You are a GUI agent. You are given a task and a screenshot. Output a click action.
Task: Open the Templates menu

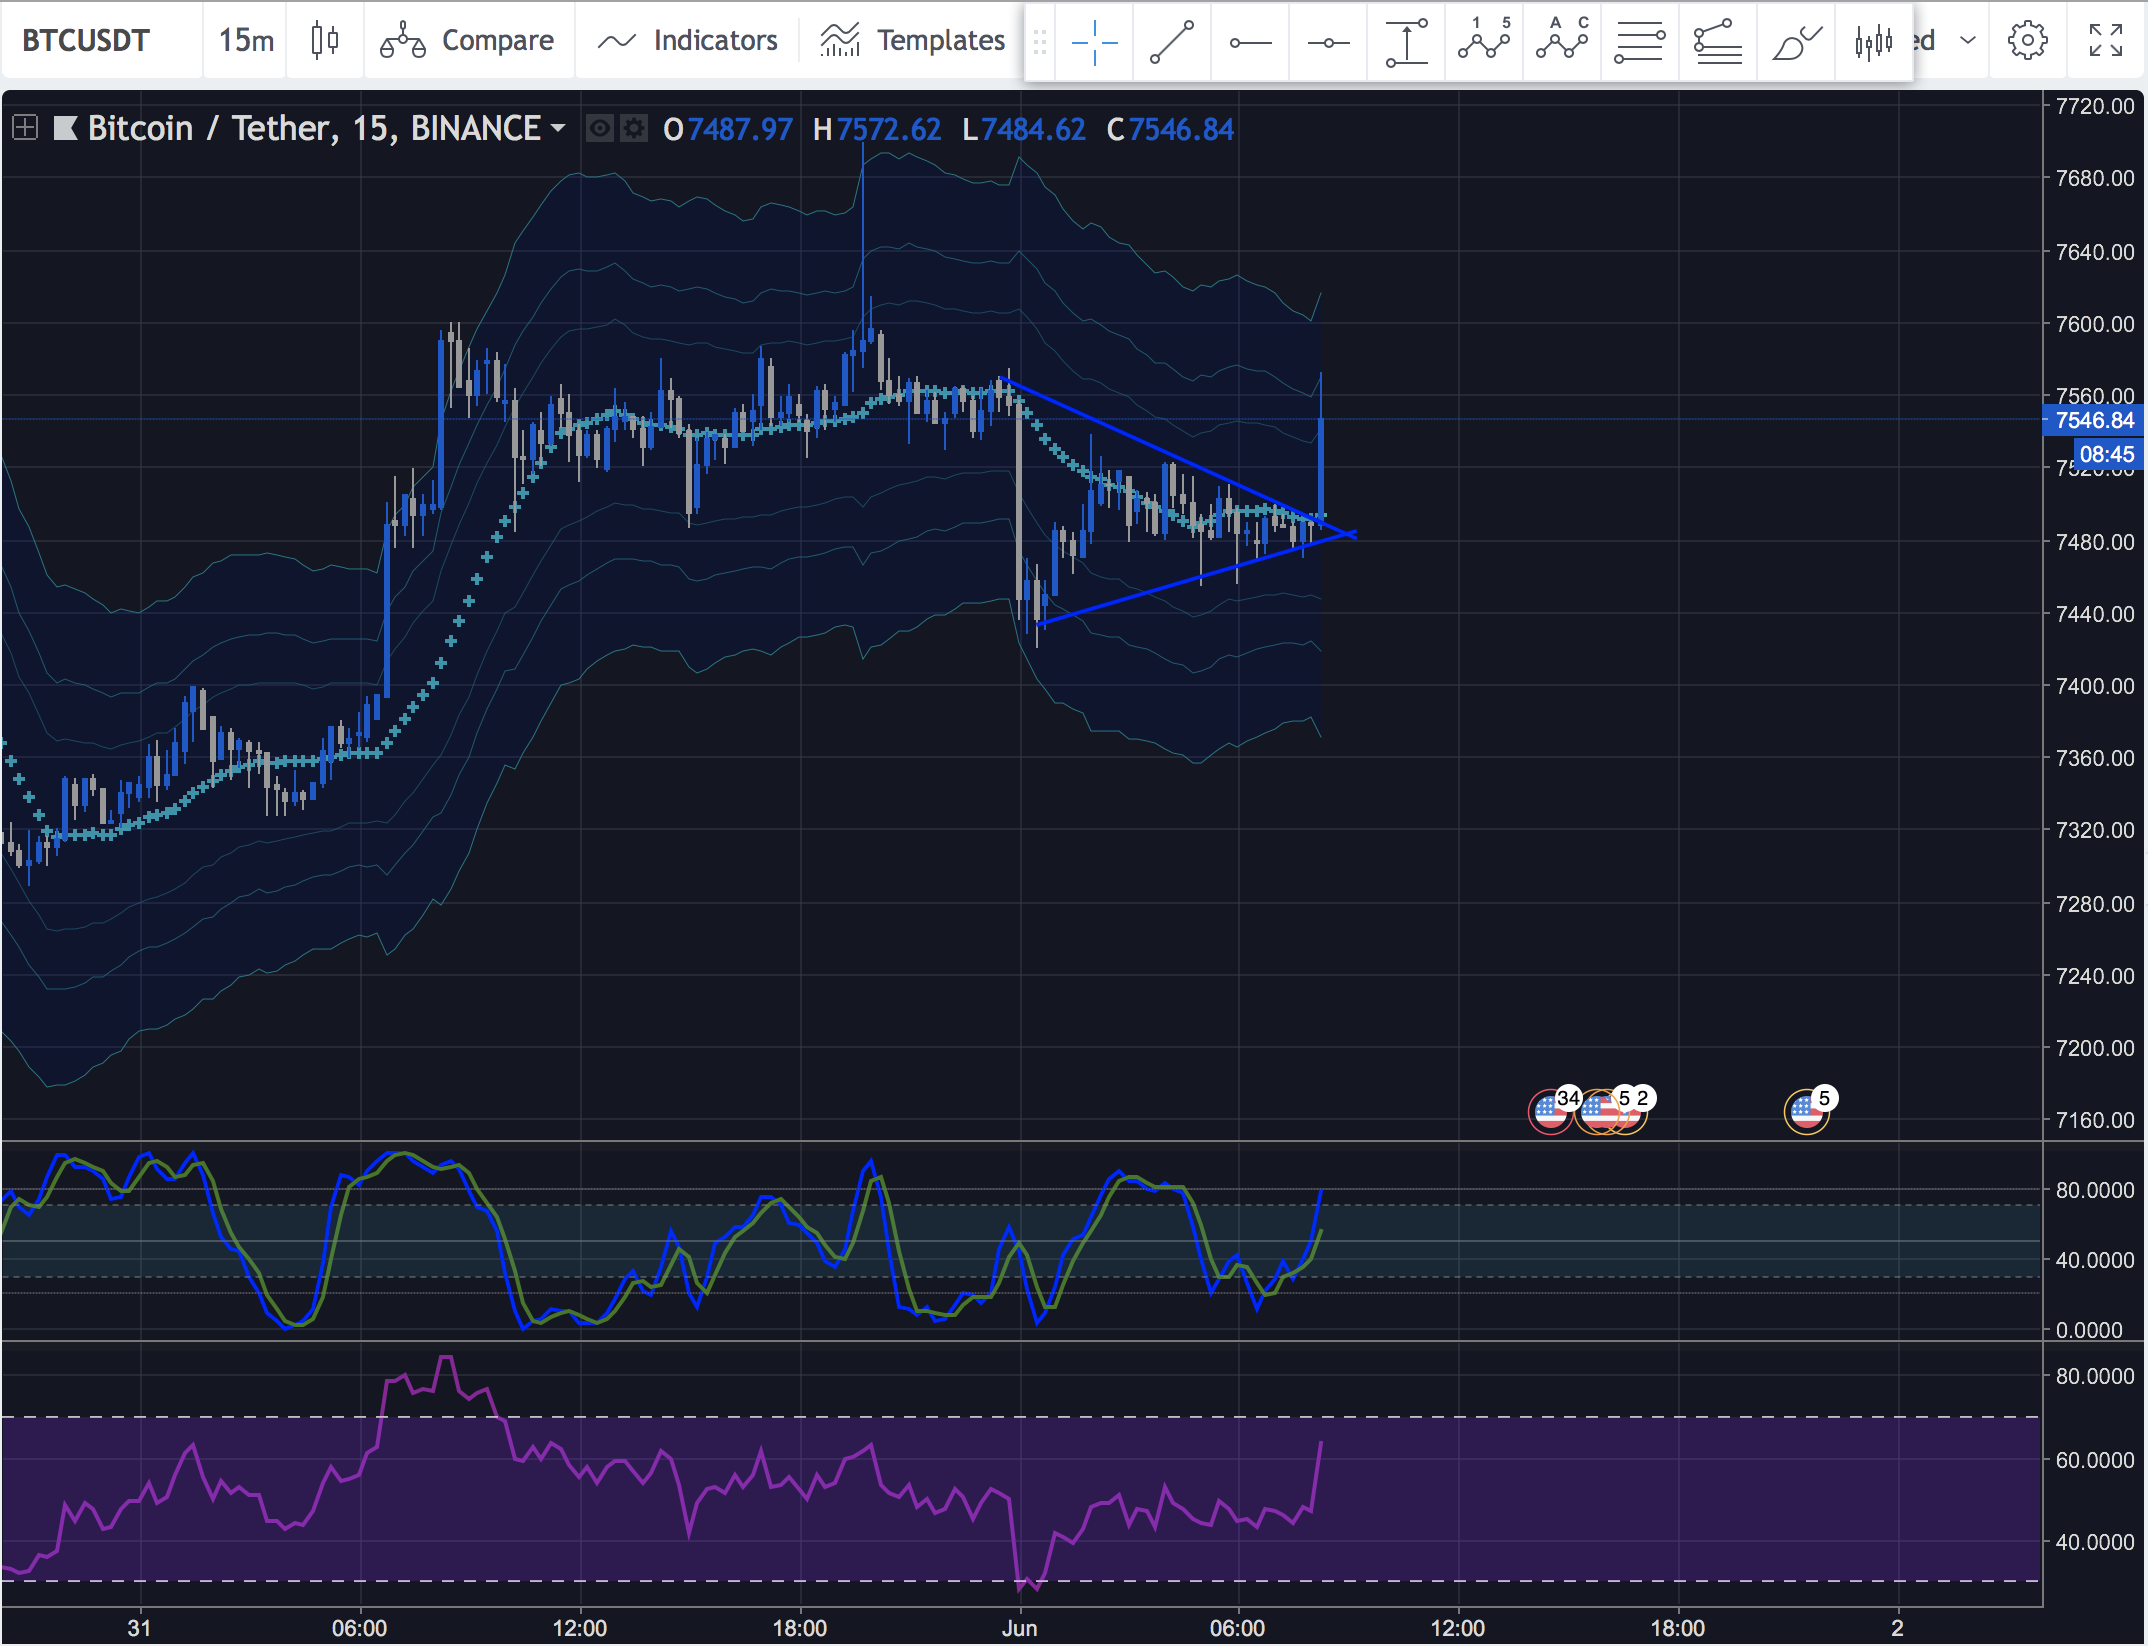pos(912,40)
